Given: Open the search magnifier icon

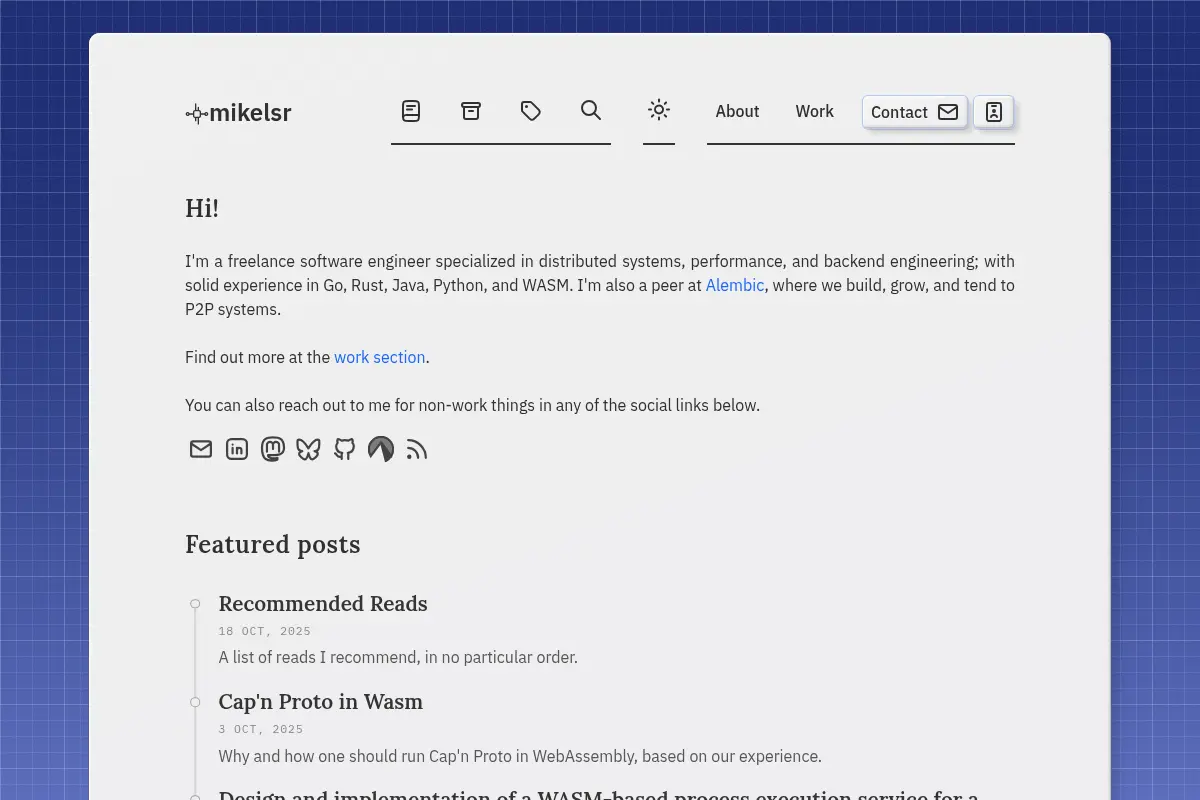Looking at the screenshot, I should [591, 110].
